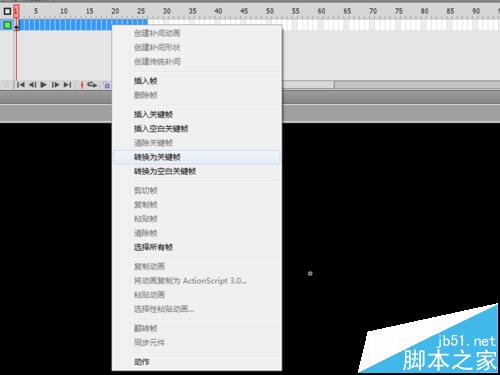
Task: Select the keyframe at frame 1
Action: (x=17, y=25)
